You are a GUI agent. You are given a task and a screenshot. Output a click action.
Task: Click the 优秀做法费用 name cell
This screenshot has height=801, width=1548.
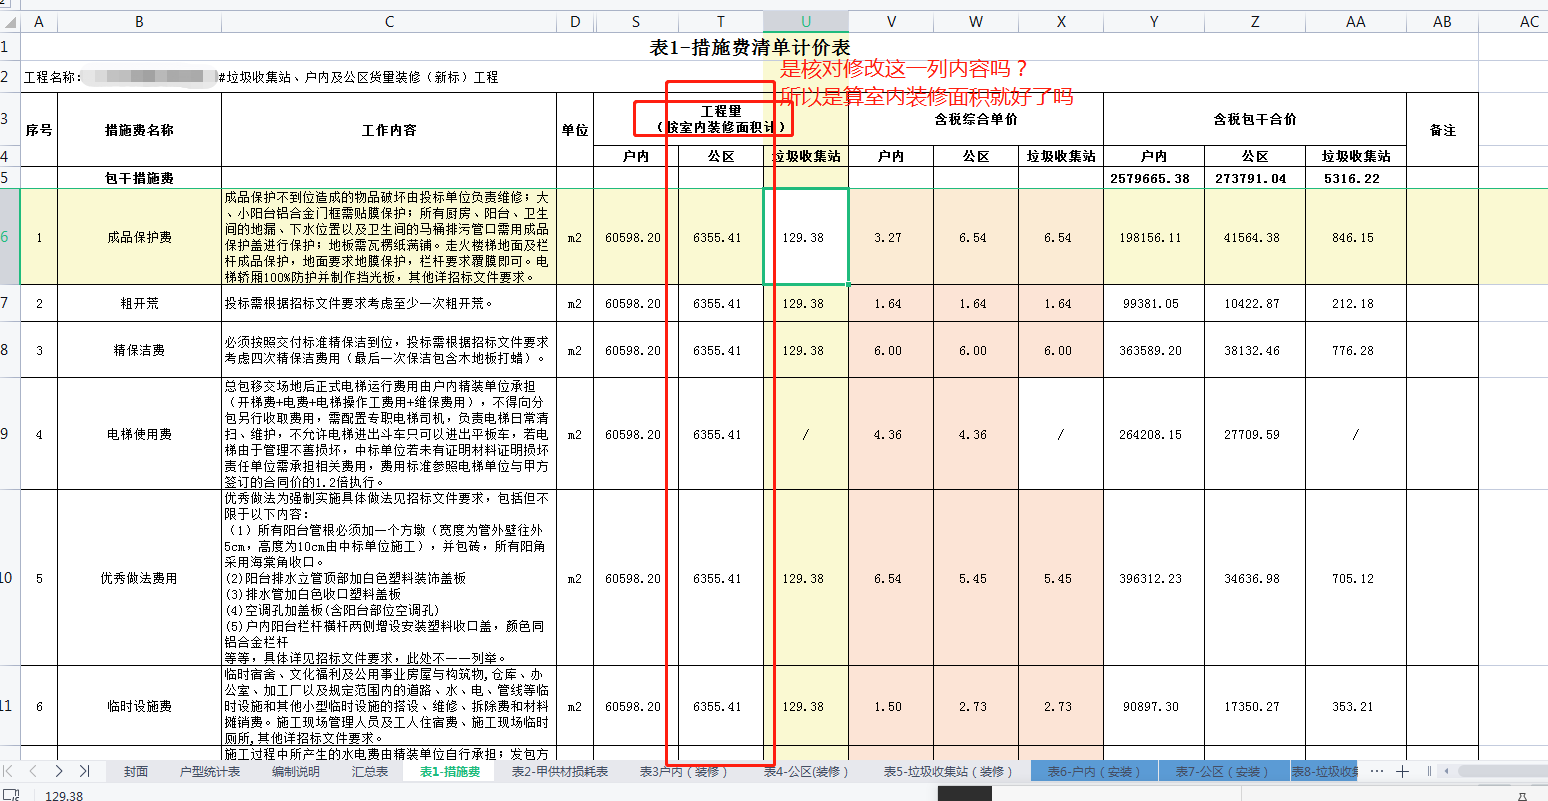(x=139, y=578)
